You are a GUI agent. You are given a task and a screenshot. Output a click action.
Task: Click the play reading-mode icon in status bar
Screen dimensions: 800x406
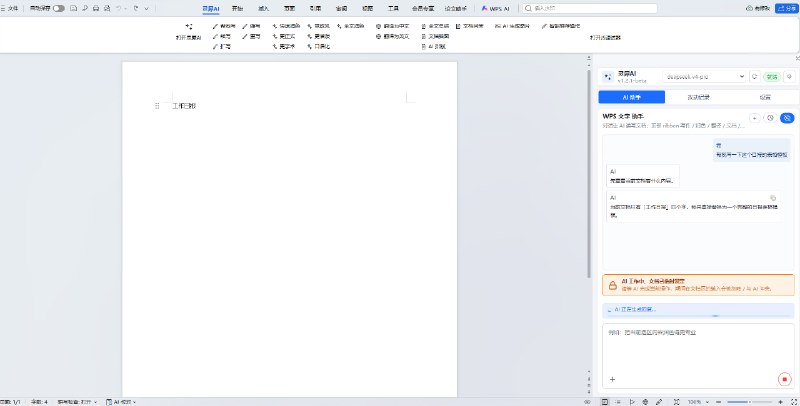click(632, 402)
